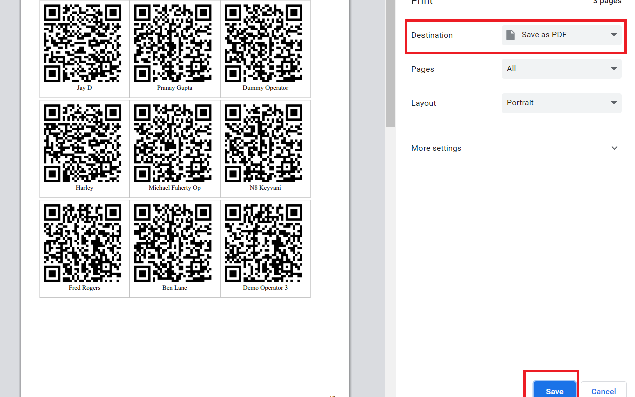Click the preview pane vertical scrollbar
This screenshot has width=635, height=397.
coord(390,65)
